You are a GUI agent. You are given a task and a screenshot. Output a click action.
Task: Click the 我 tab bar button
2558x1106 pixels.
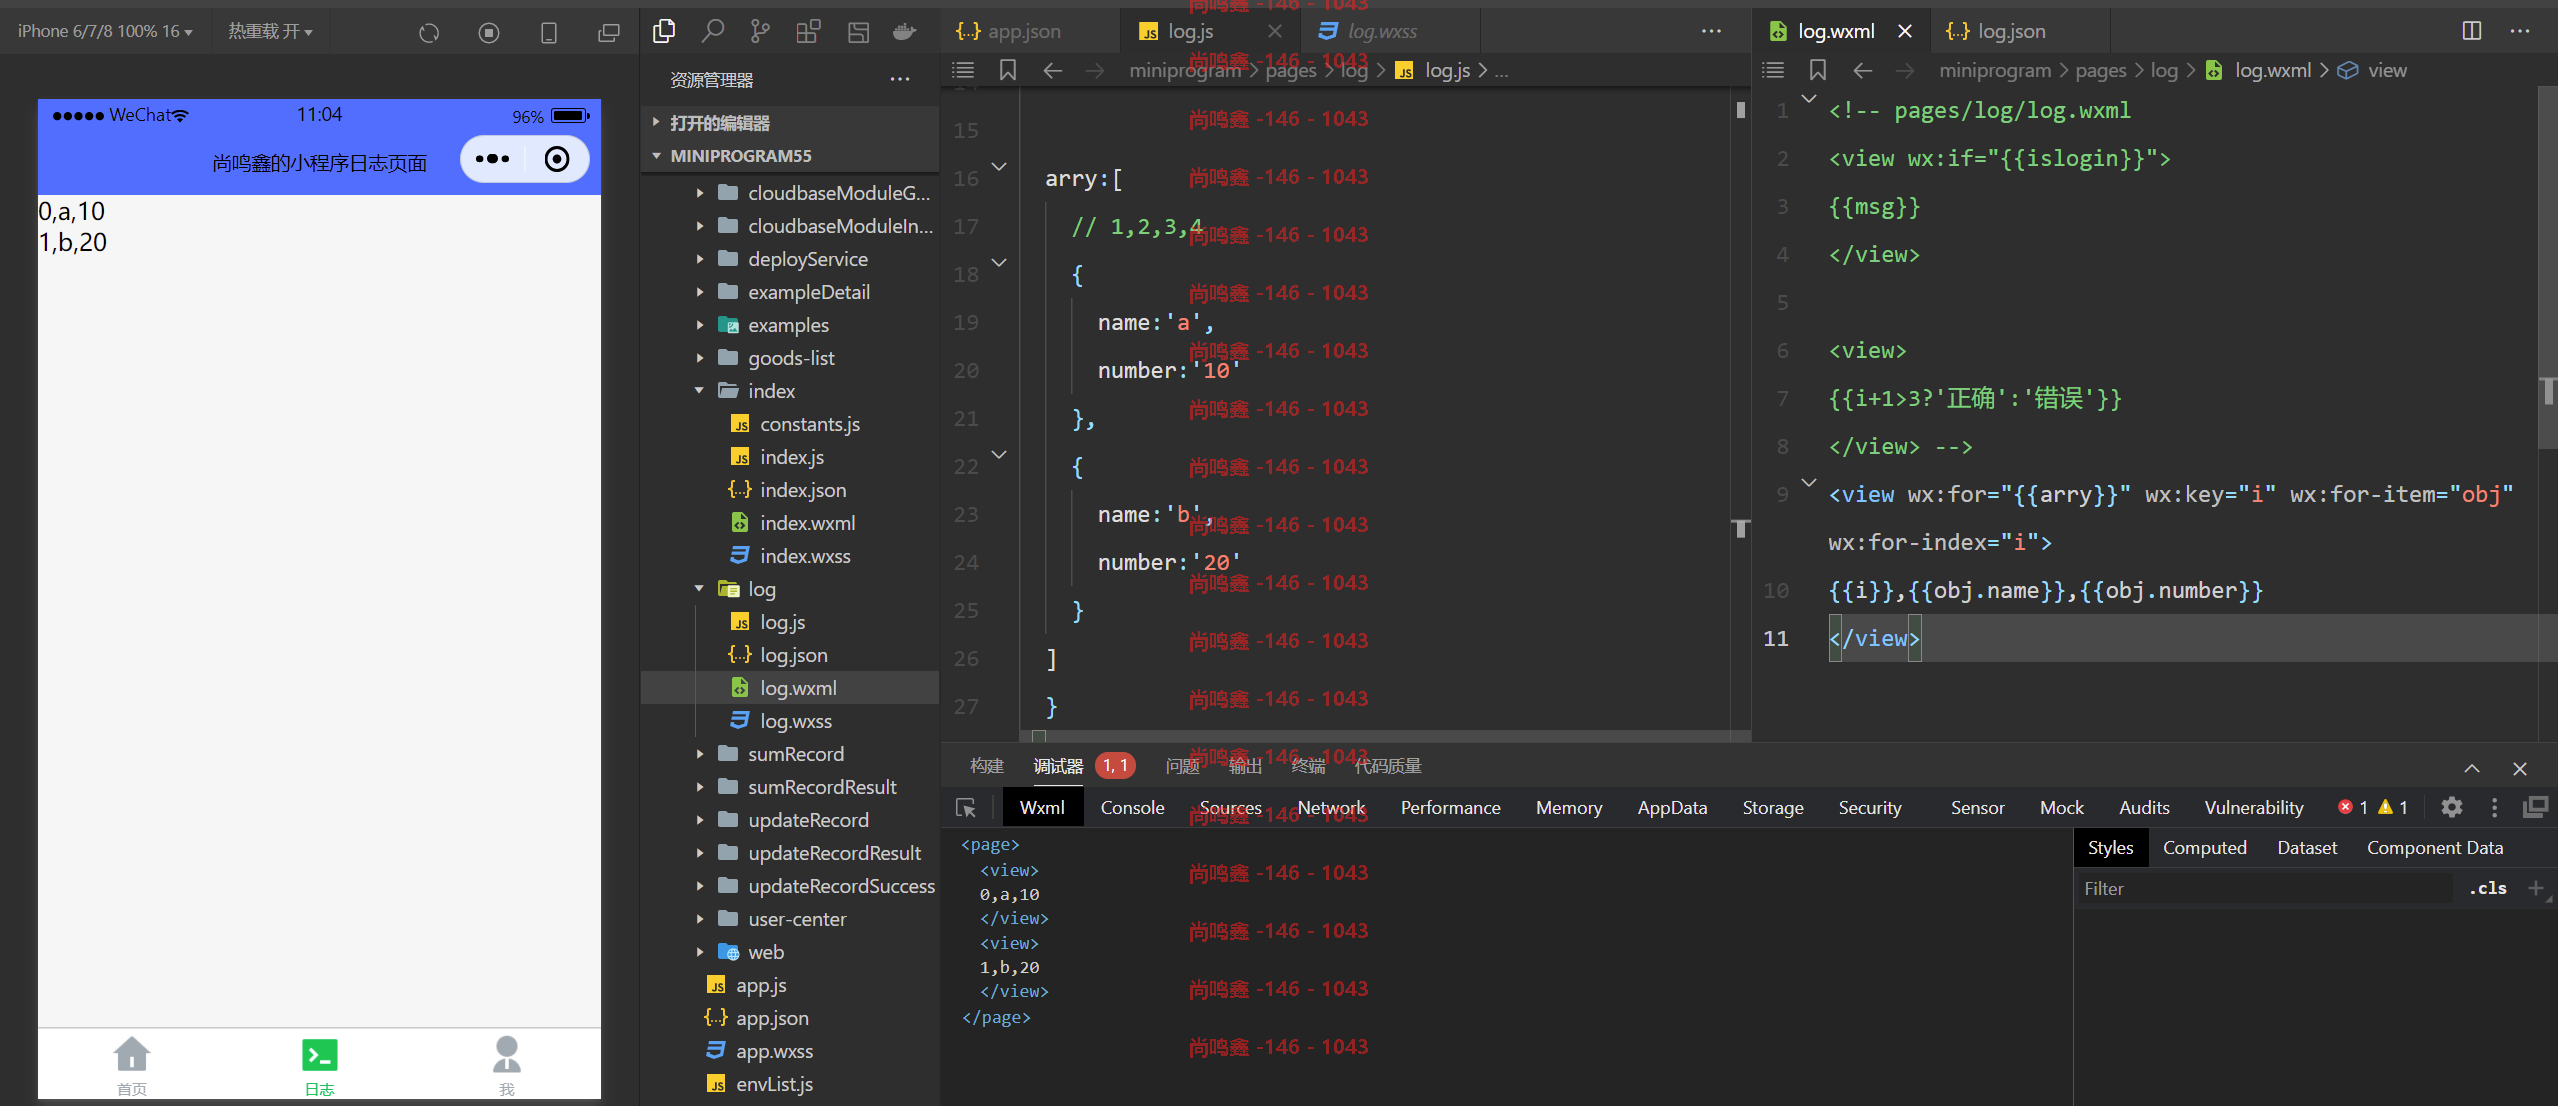[x=507, y=1065]
